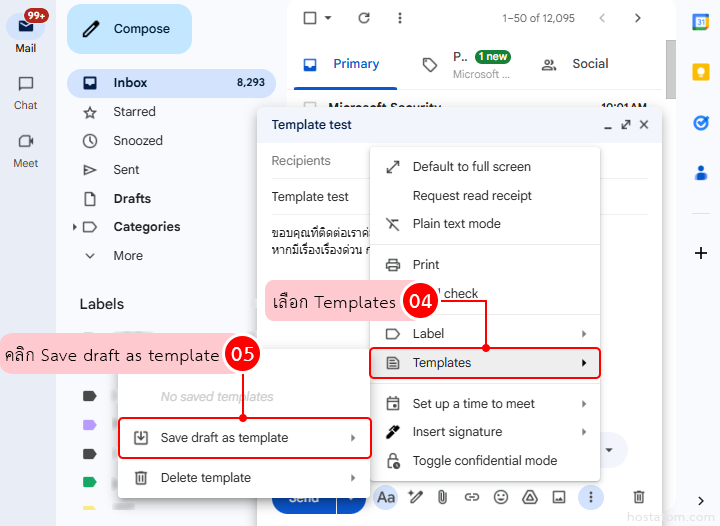This screenshot has height=526, width=720.
Task: Open the Label submenu
Action: (485, 334)
